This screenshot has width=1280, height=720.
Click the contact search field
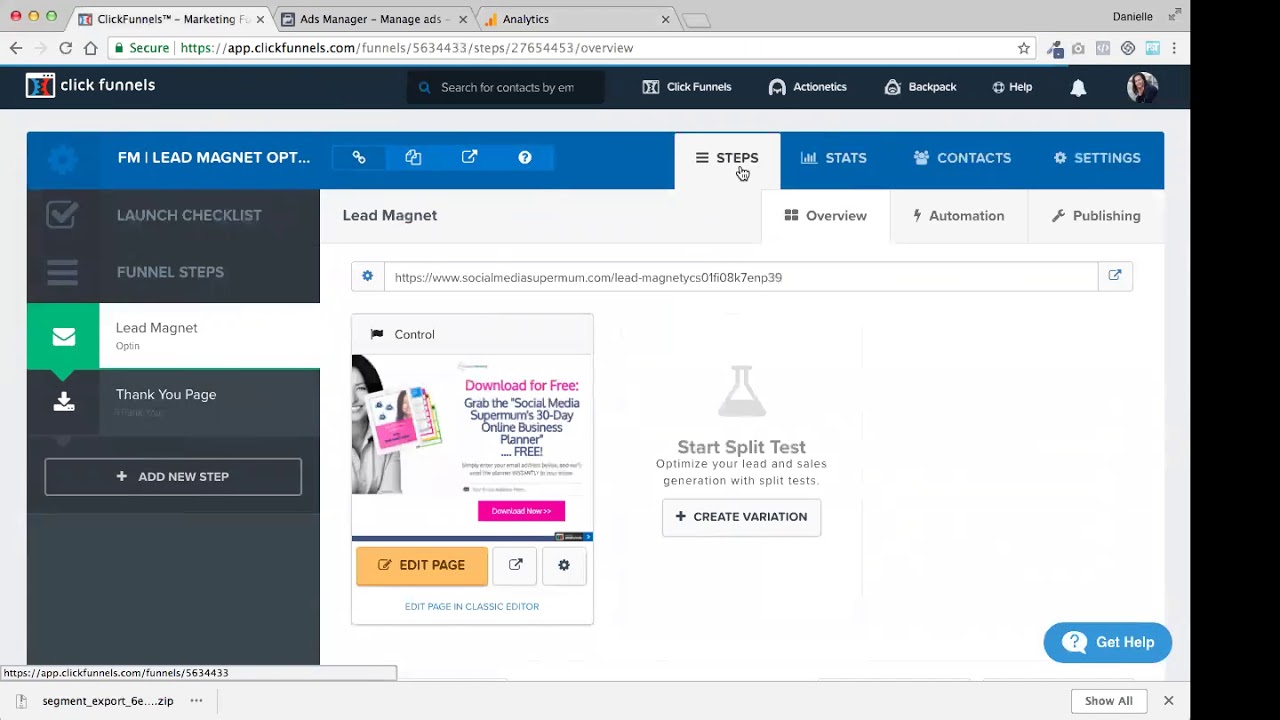tap(506, 87)
